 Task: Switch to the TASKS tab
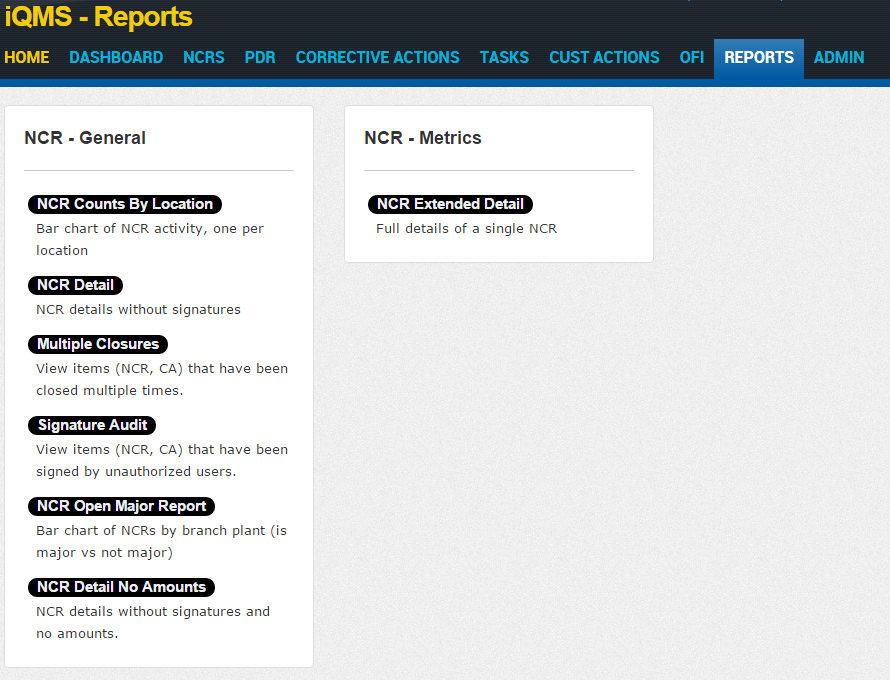tap(504, 57)
